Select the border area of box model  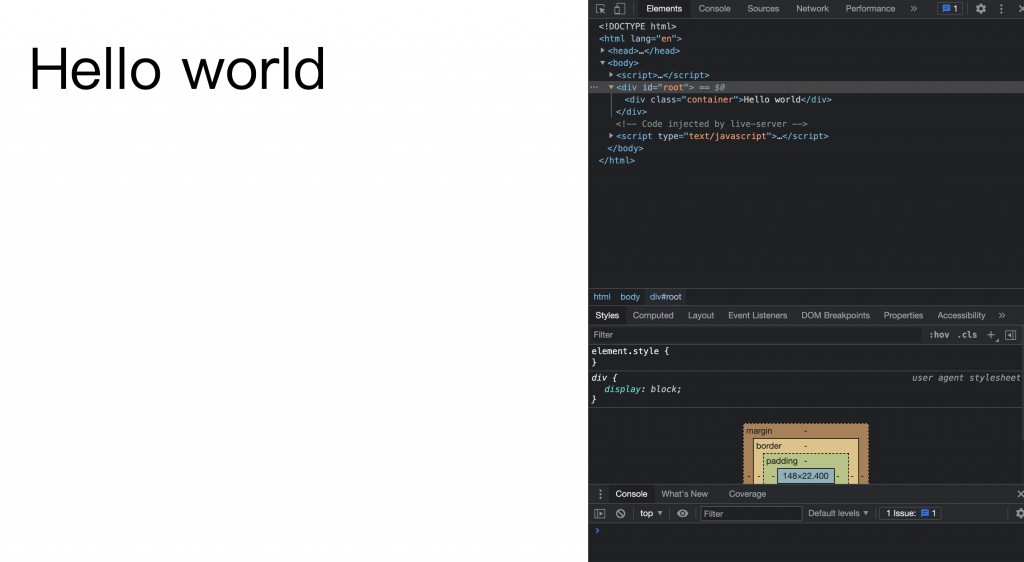coord(769,446)
